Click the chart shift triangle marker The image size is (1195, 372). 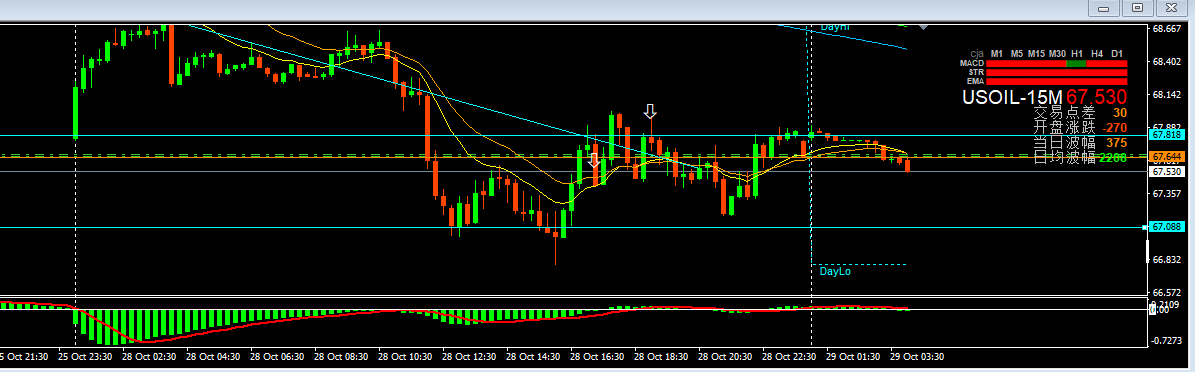click(x=924, y=27)
